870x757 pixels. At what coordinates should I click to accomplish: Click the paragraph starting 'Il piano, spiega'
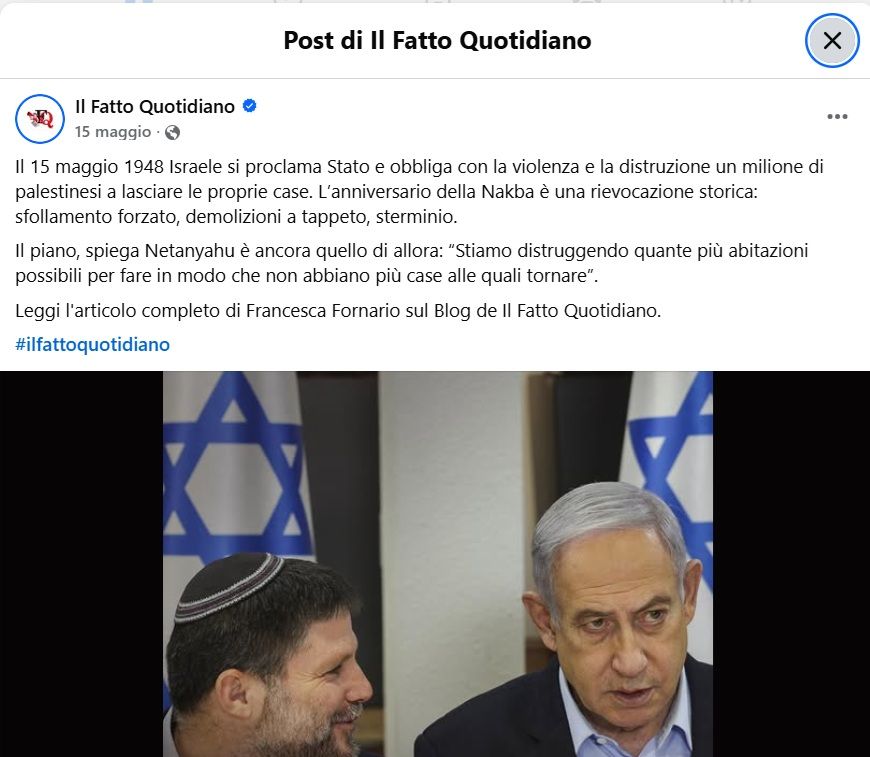pyautogui.click(x=412, y=263)
